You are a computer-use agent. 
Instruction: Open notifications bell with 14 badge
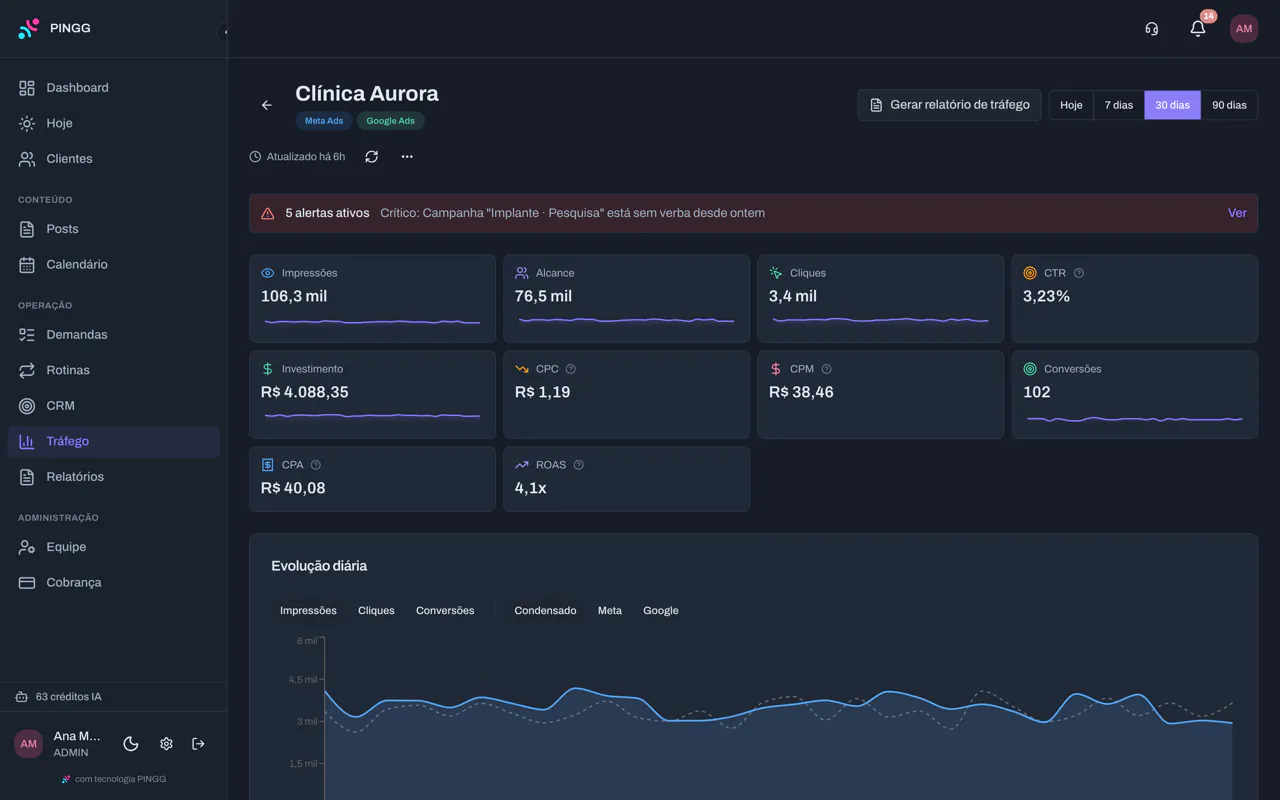[1198, 28]
